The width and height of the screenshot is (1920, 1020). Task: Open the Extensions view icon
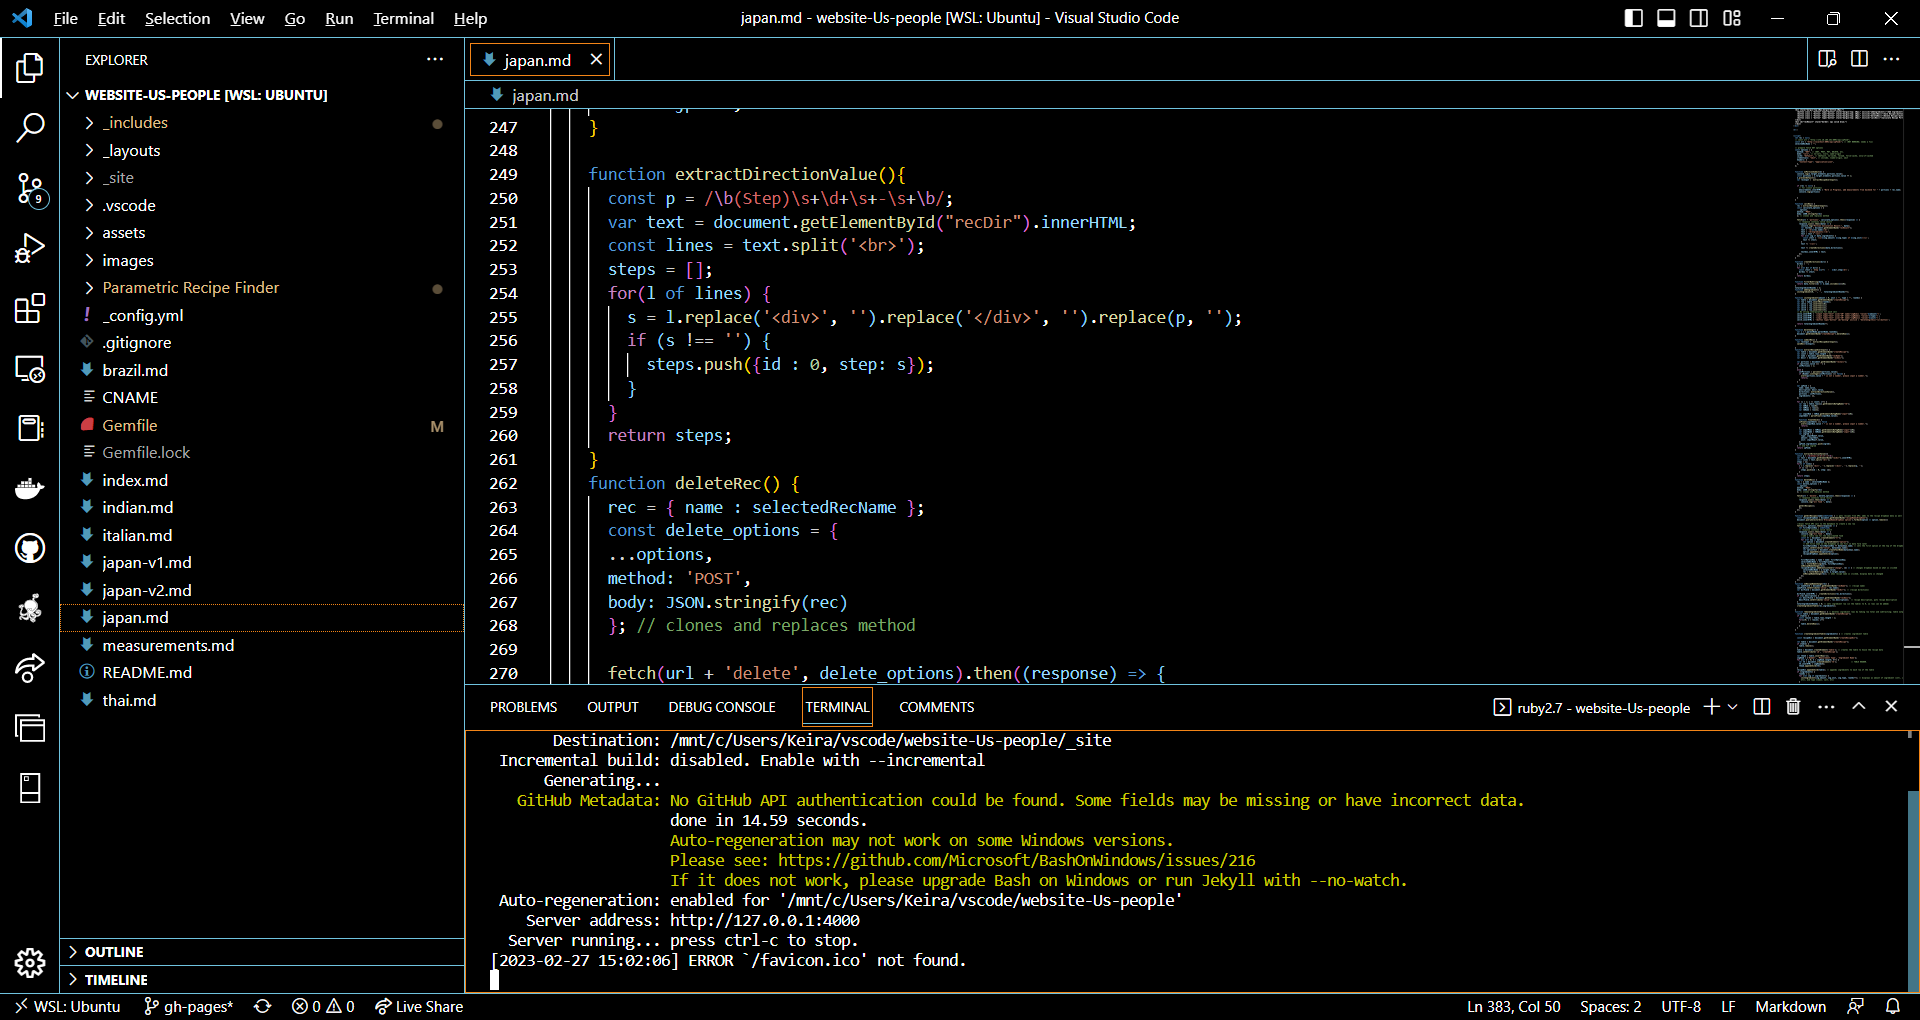(30, 308)
